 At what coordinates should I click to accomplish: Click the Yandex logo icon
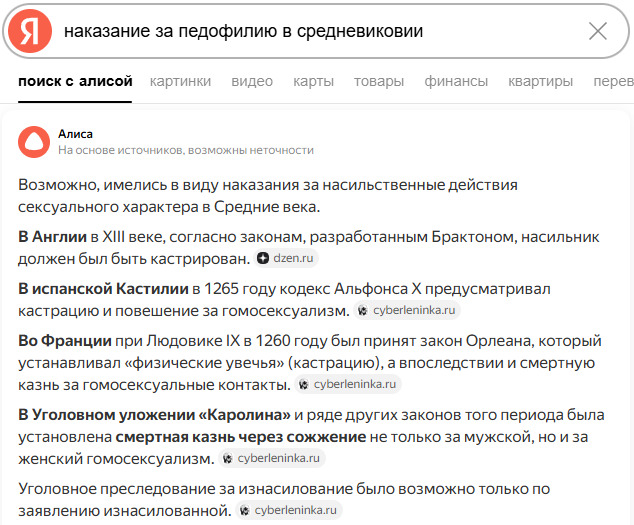pyautogui.click(x=30, y=31)
